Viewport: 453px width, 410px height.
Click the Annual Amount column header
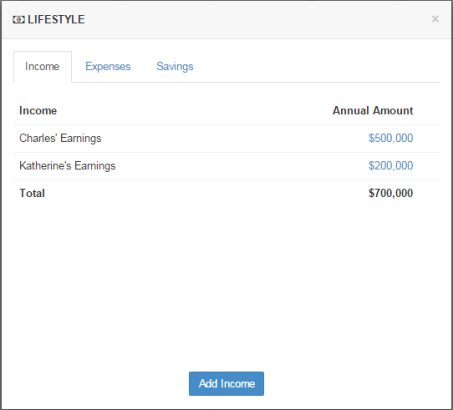(373, 111)
